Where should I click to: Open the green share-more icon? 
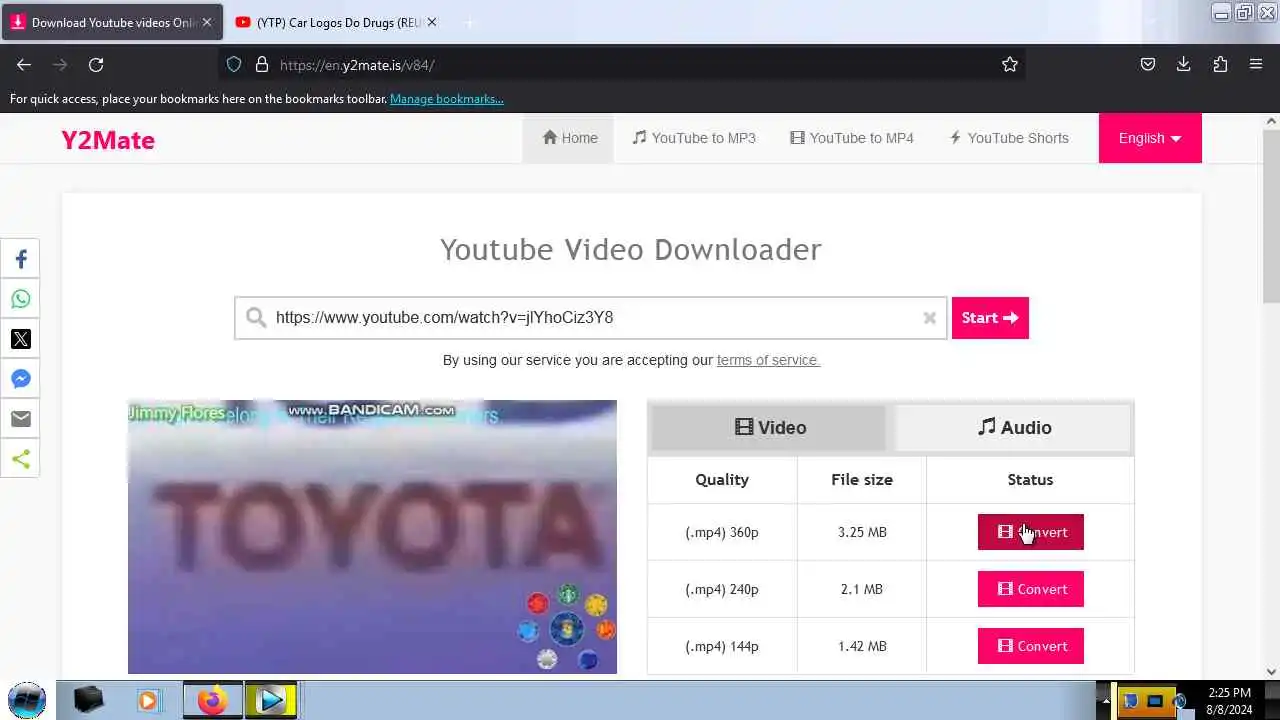point(20,459)
